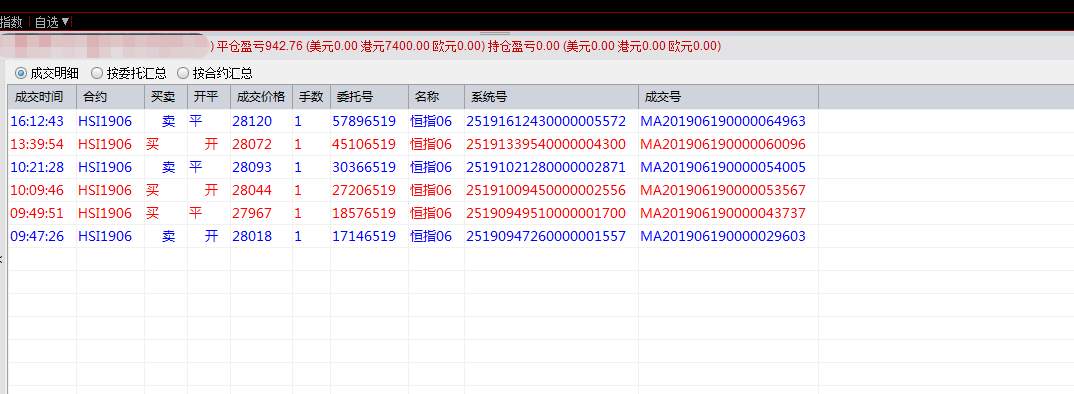
Task: Open the 自选 dropdown
Action: click(52, 22)
